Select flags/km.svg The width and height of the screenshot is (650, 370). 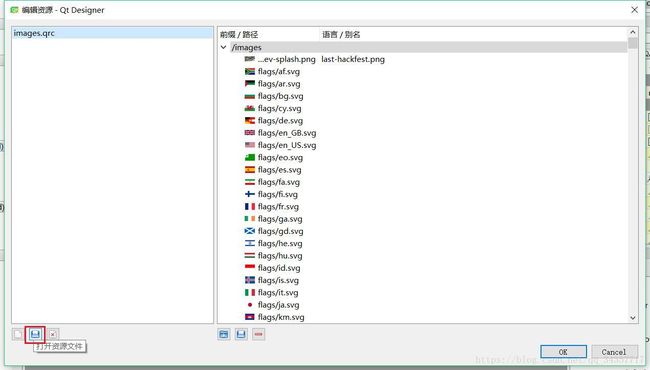pyautogui.click(x=281, y=317)
